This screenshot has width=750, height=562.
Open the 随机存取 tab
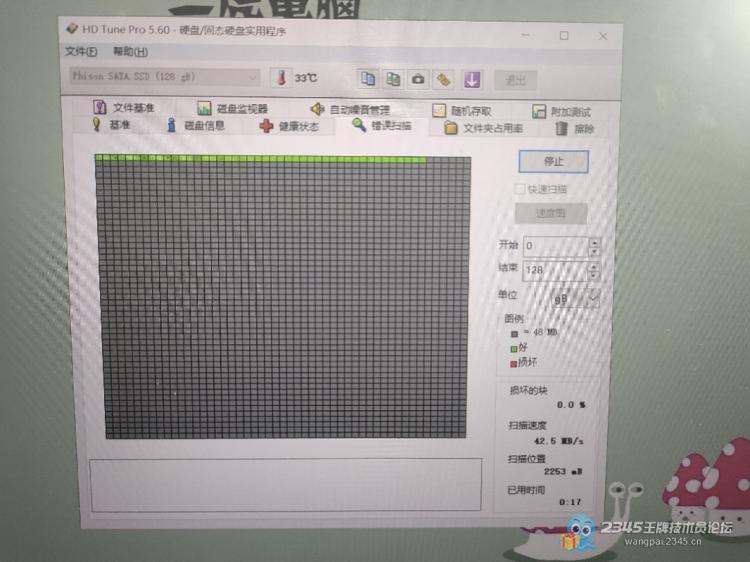pos(462,111)
